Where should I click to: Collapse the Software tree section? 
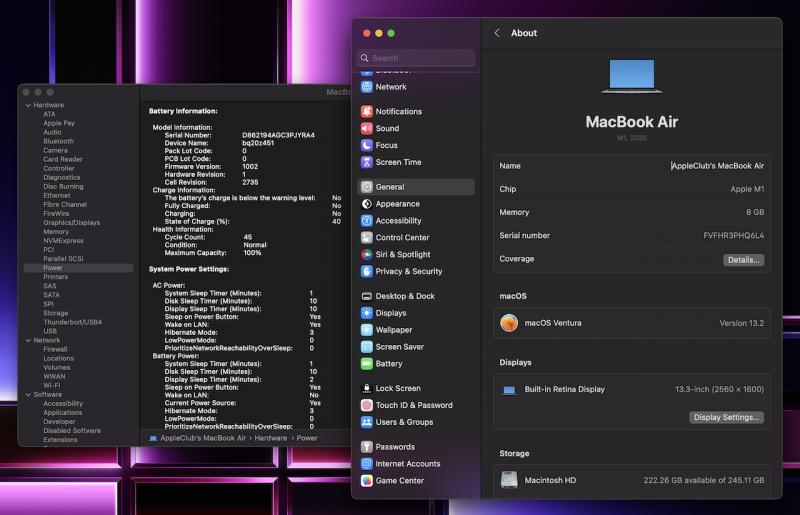coord(29,395)
